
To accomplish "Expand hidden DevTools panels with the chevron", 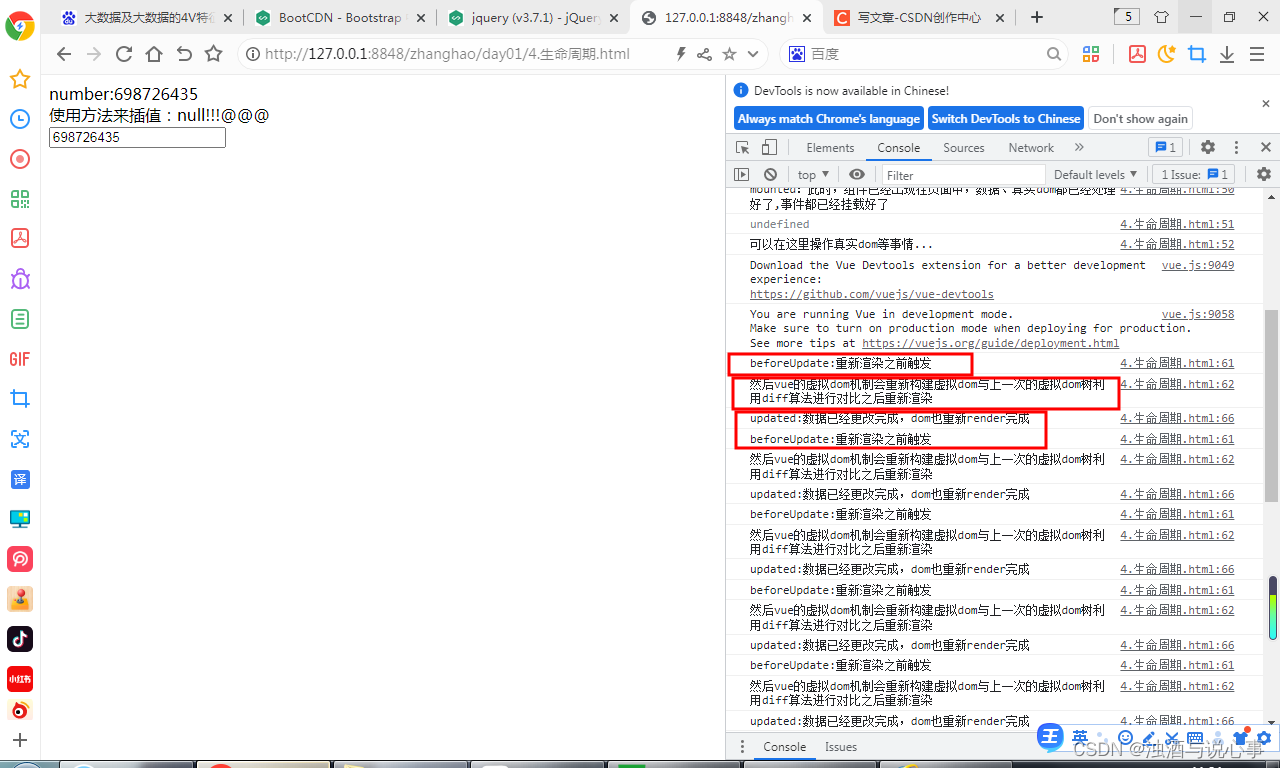I will click(1078, 147).
